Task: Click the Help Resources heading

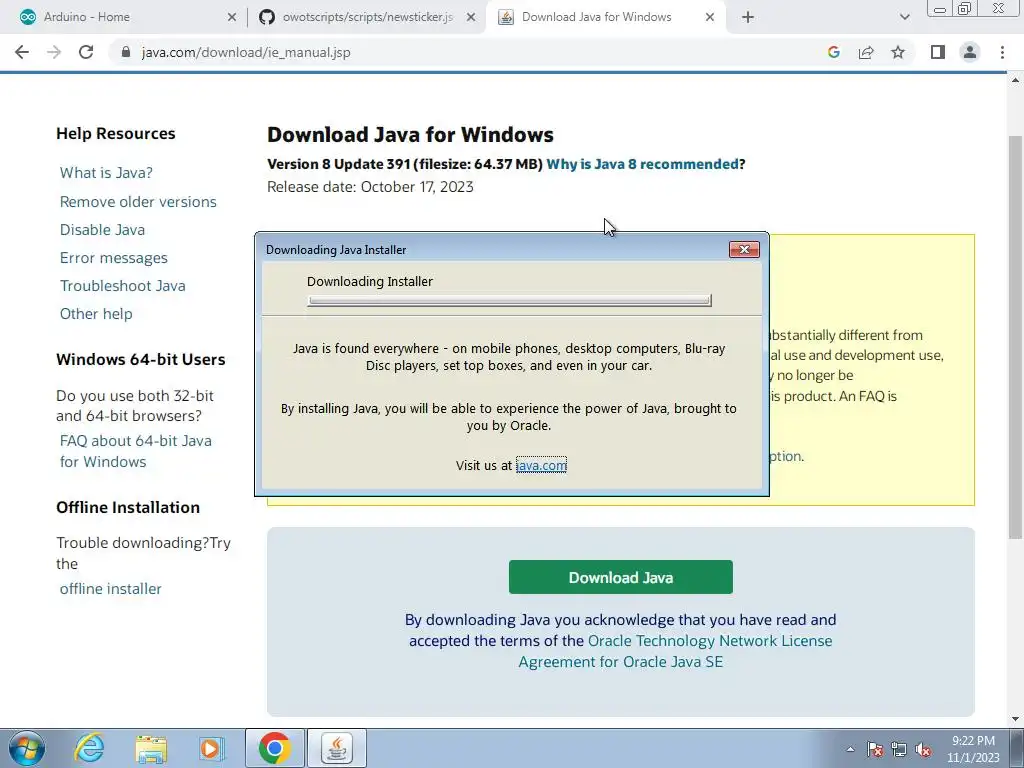Action: coord(116,134)
